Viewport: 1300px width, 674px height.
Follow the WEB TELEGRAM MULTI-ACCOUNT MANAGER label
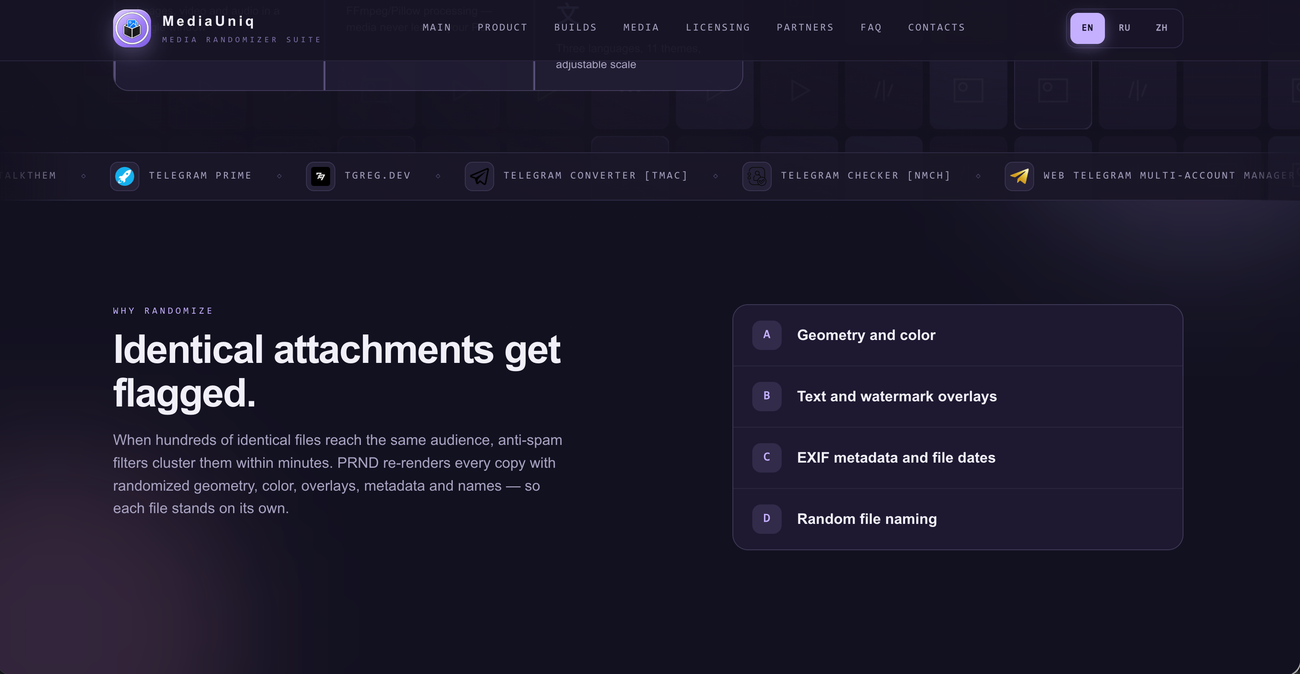pyautogui.click(x=1169, y=176)
